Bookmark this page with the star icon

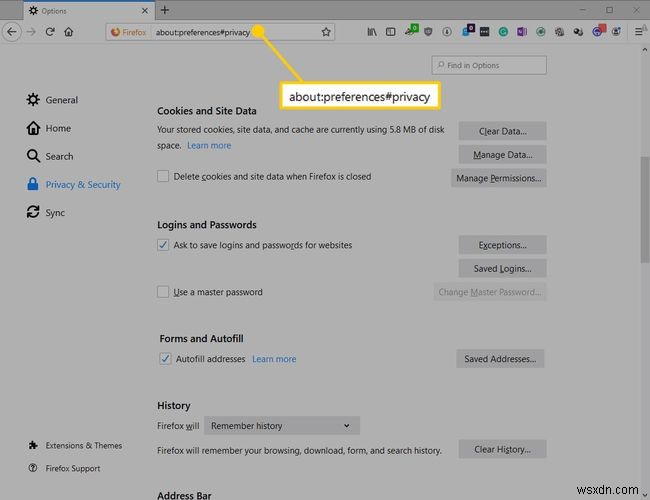click(326, 32)
